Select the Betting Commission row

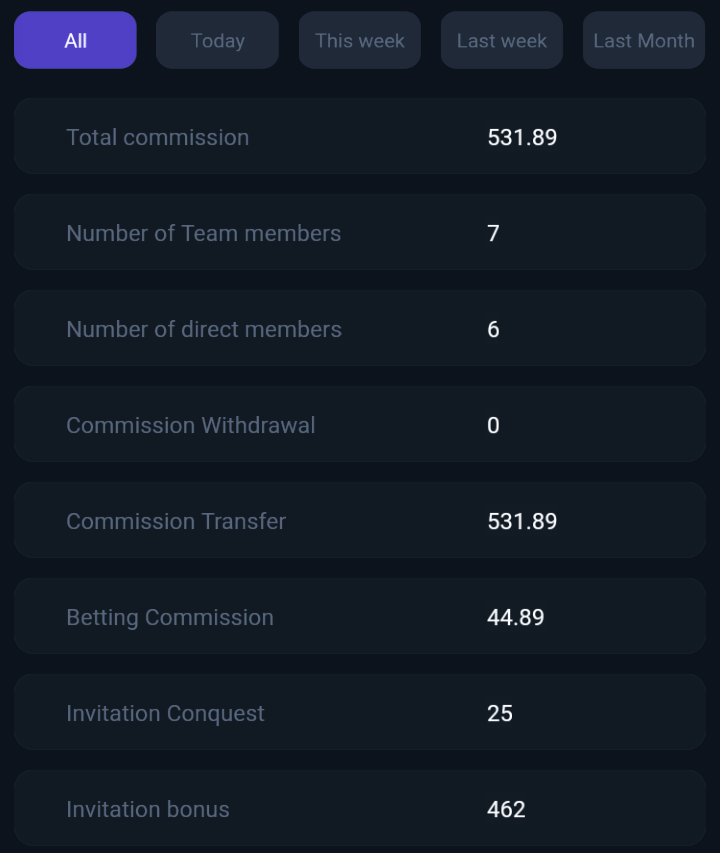[360, 616]
